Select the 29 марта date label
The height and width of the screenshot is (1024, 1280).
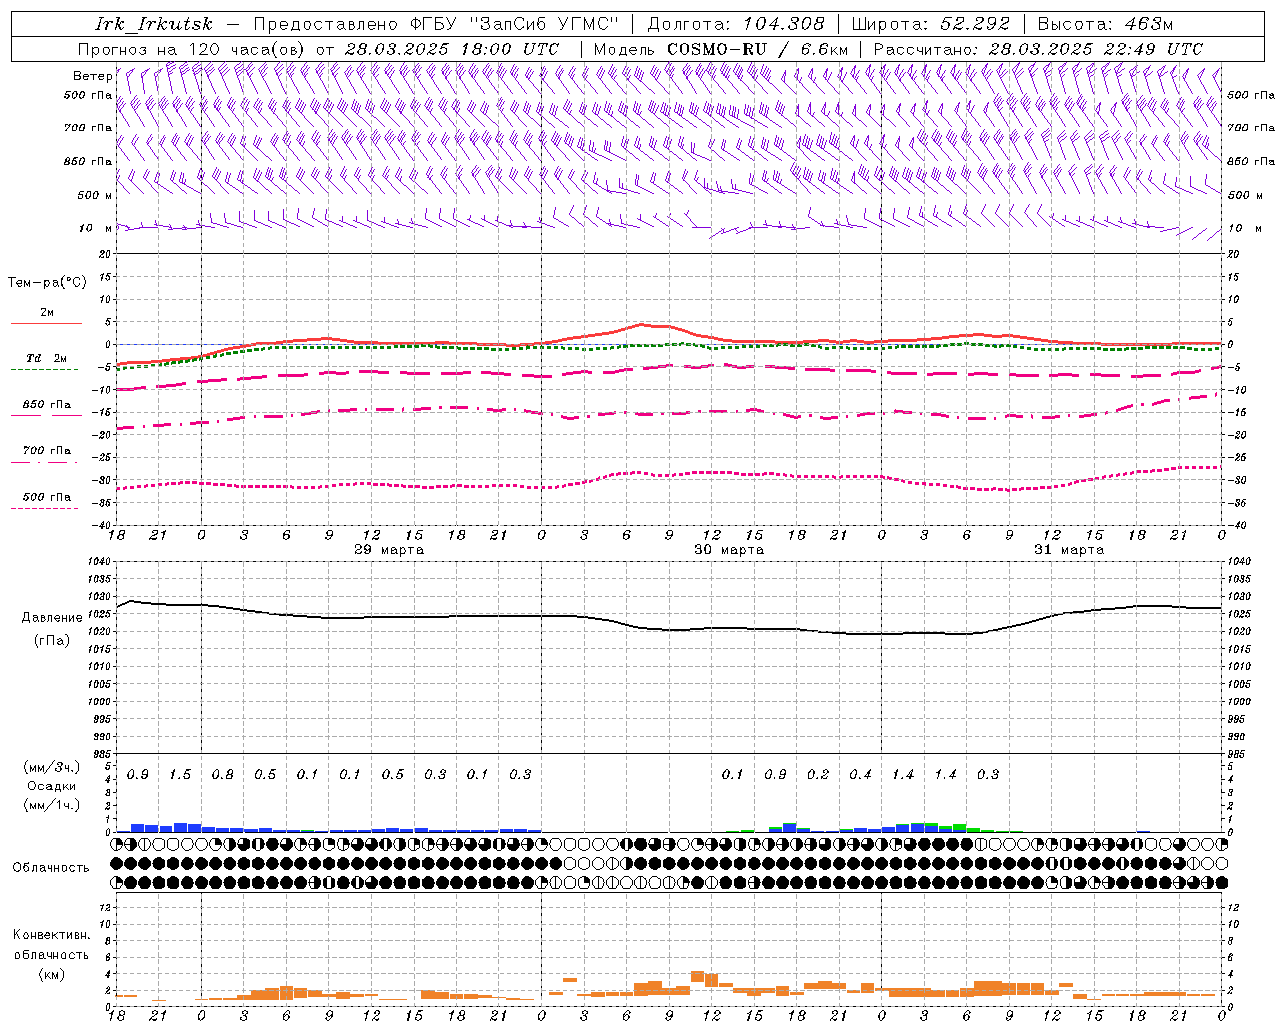tap(389, 550)
